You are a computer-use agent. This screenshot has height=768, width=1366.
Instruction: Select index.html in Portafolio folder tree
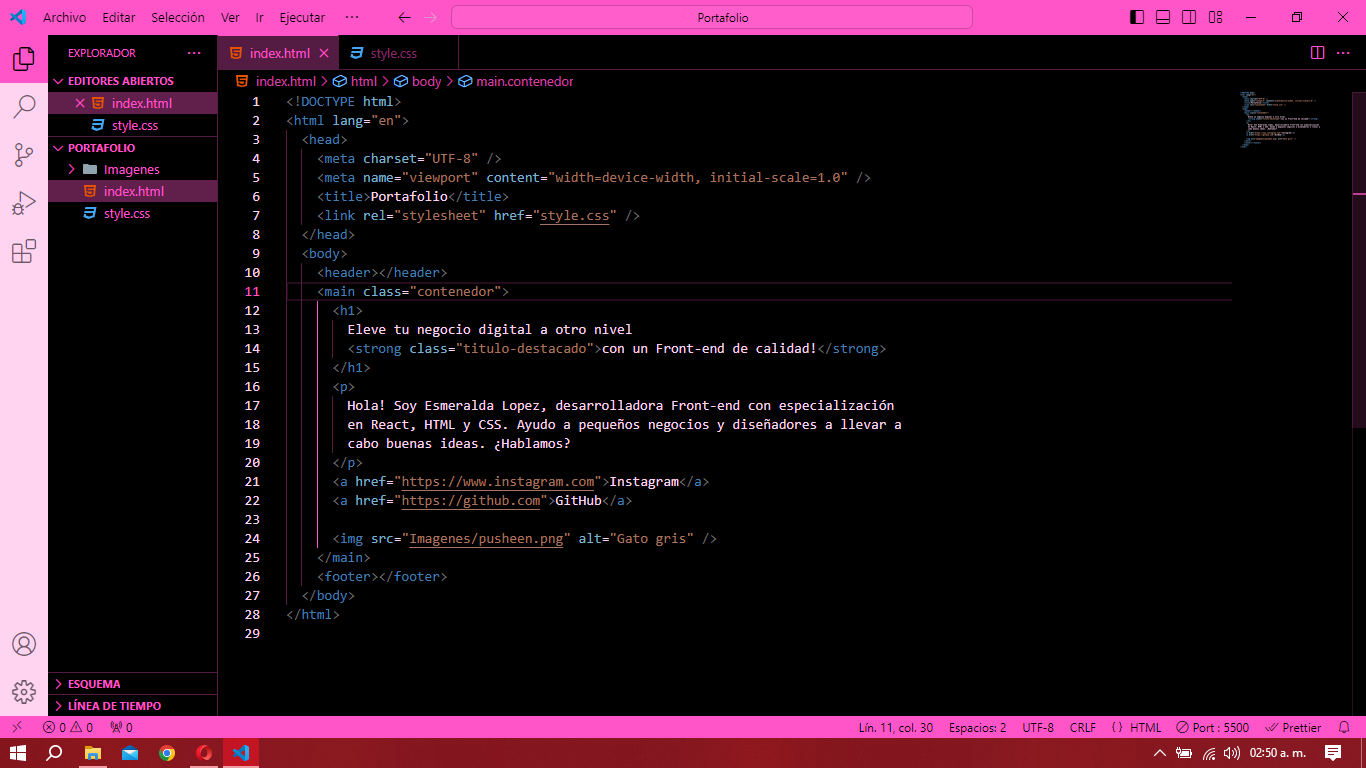134,191
